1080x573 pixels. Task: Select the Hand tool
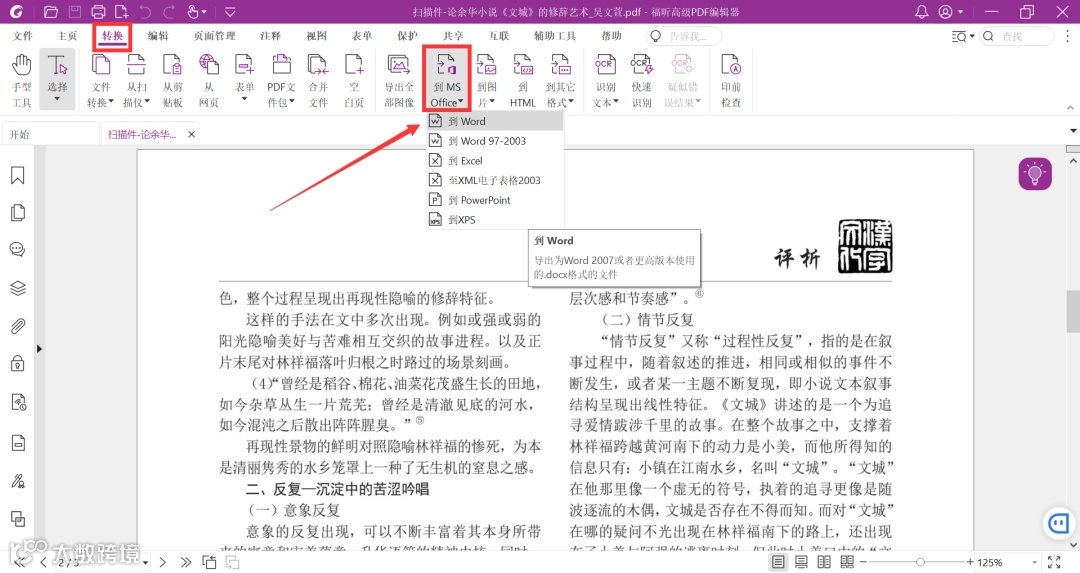coord(21,80)
